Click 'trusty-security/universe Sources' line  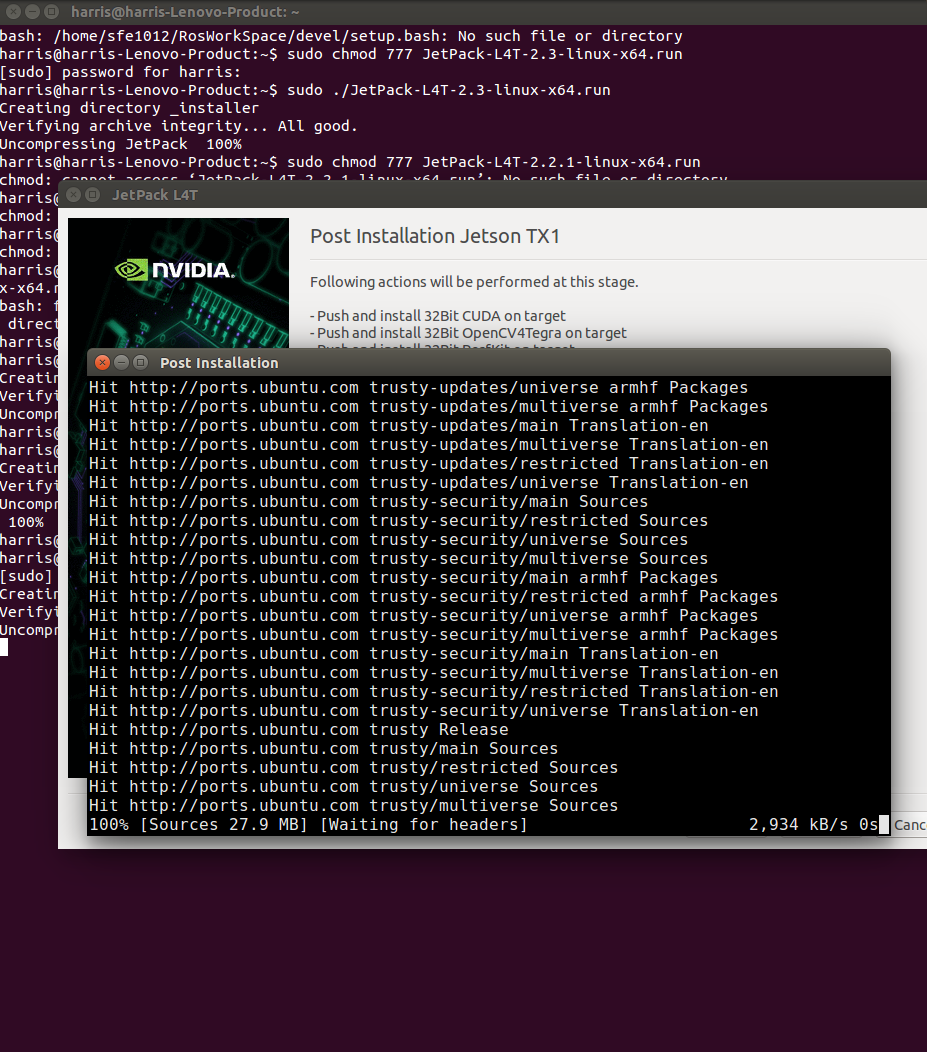click(388, 539)
